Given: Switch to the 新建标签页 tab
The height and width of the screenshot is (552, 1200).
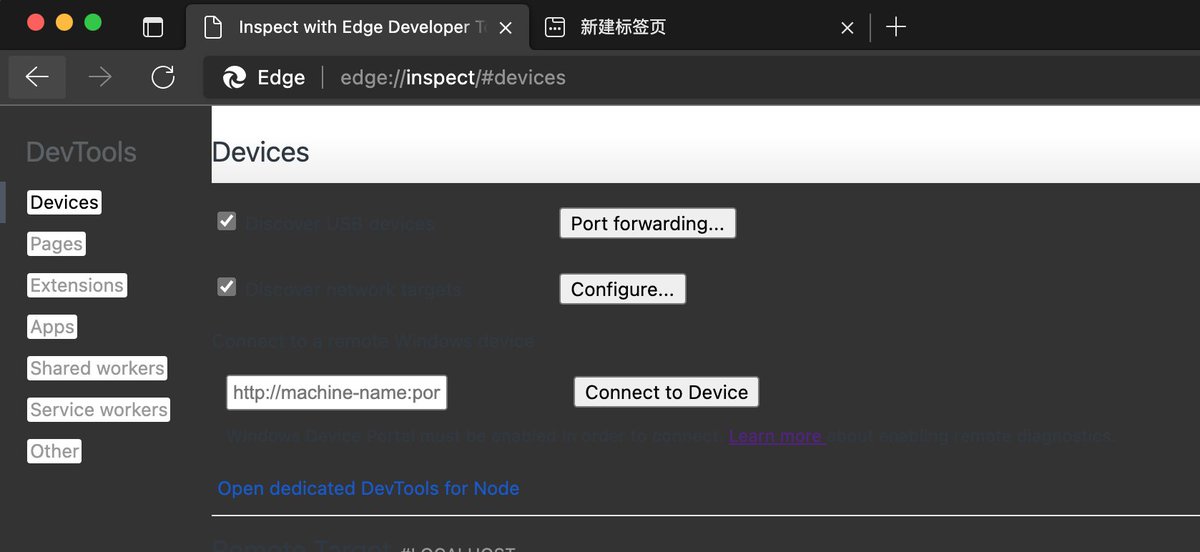Looking at the screenshot, I should [698, 27].
